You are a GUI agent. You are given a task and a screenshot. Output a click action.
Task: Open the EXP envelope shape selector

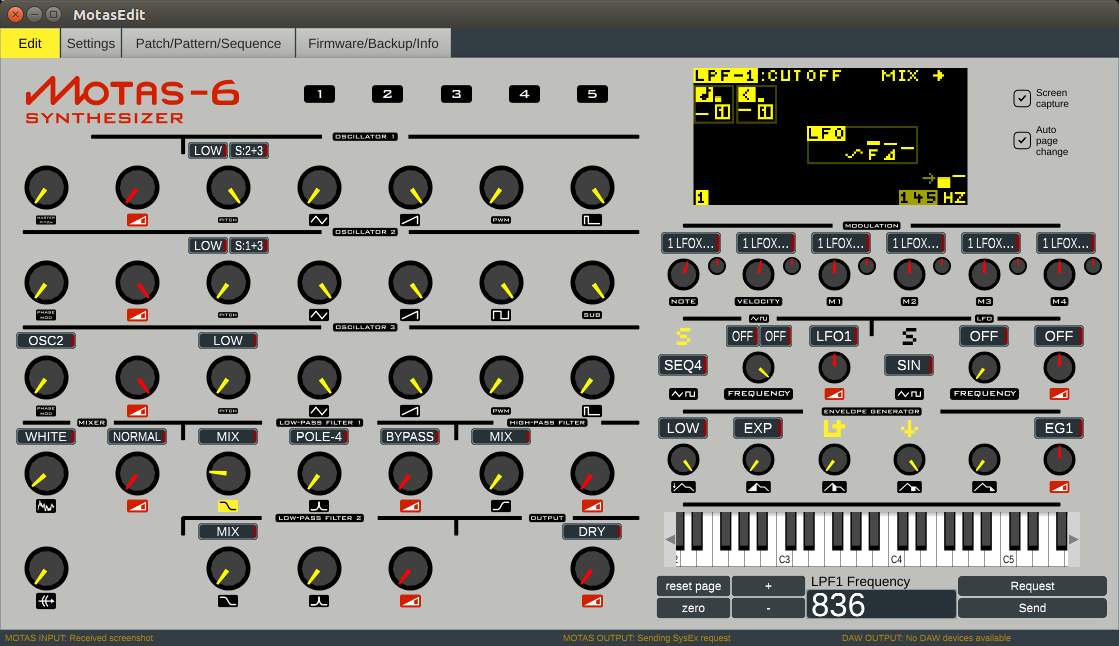click(x=758, y=428)
